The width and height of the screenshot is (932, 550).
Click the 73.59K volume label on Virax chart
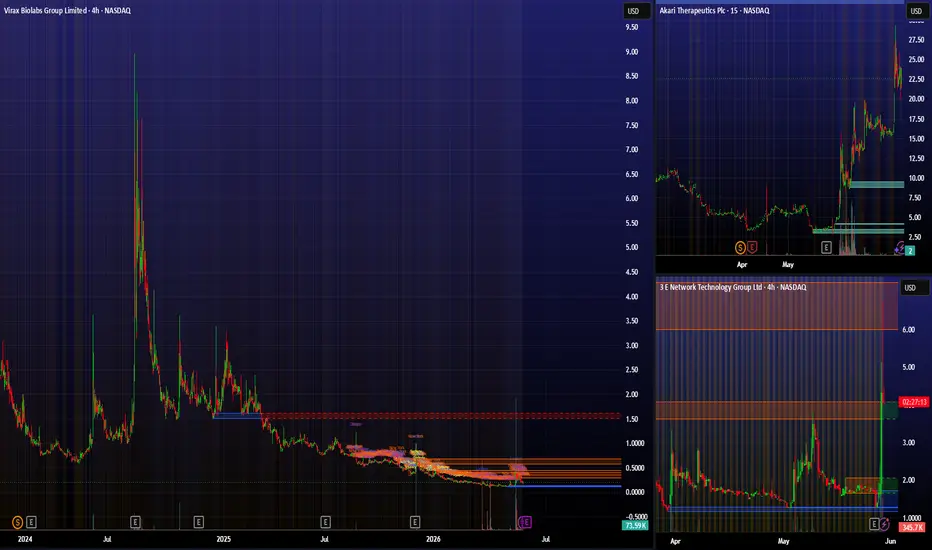pyautogui.click(x=635, y=526)
